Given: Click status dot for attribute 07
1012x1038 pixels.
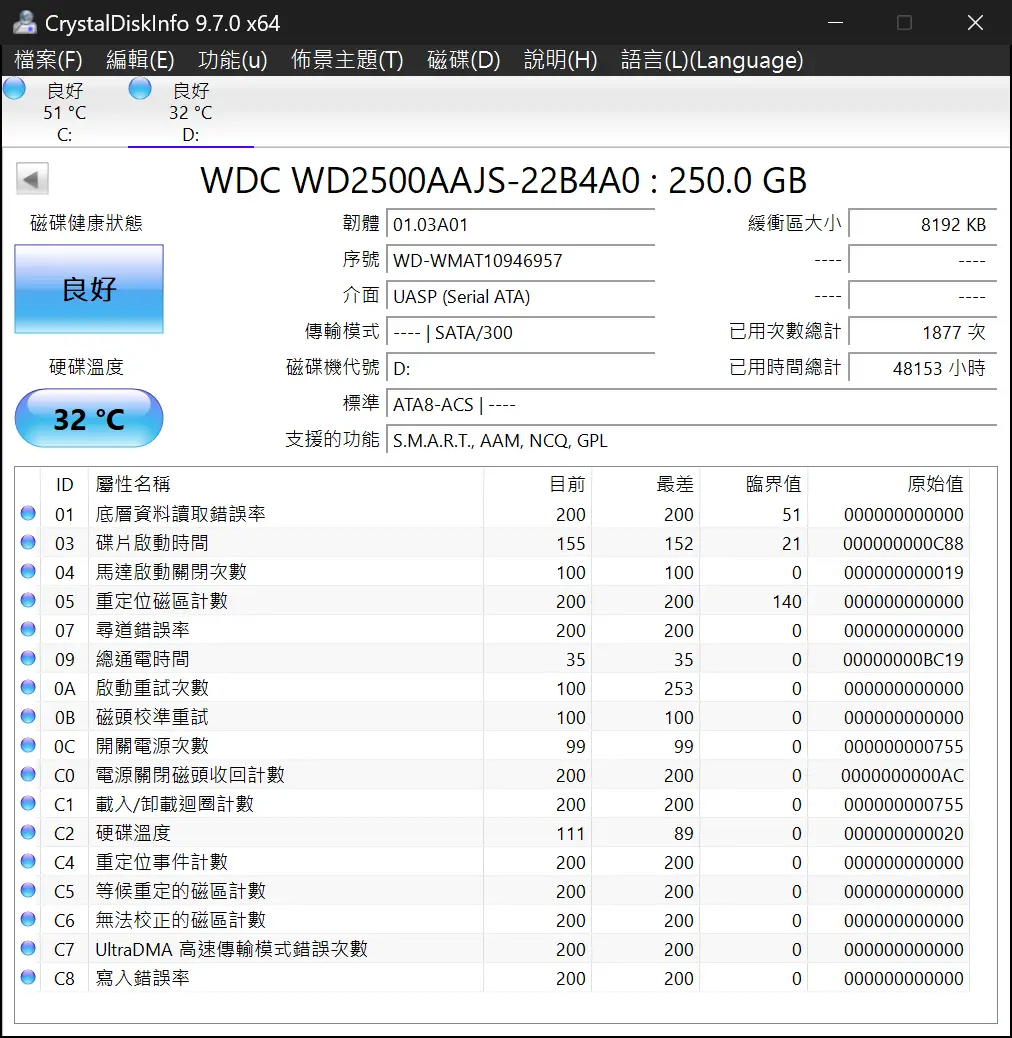Looking at the screenshot, I should (x=28, y=629).
